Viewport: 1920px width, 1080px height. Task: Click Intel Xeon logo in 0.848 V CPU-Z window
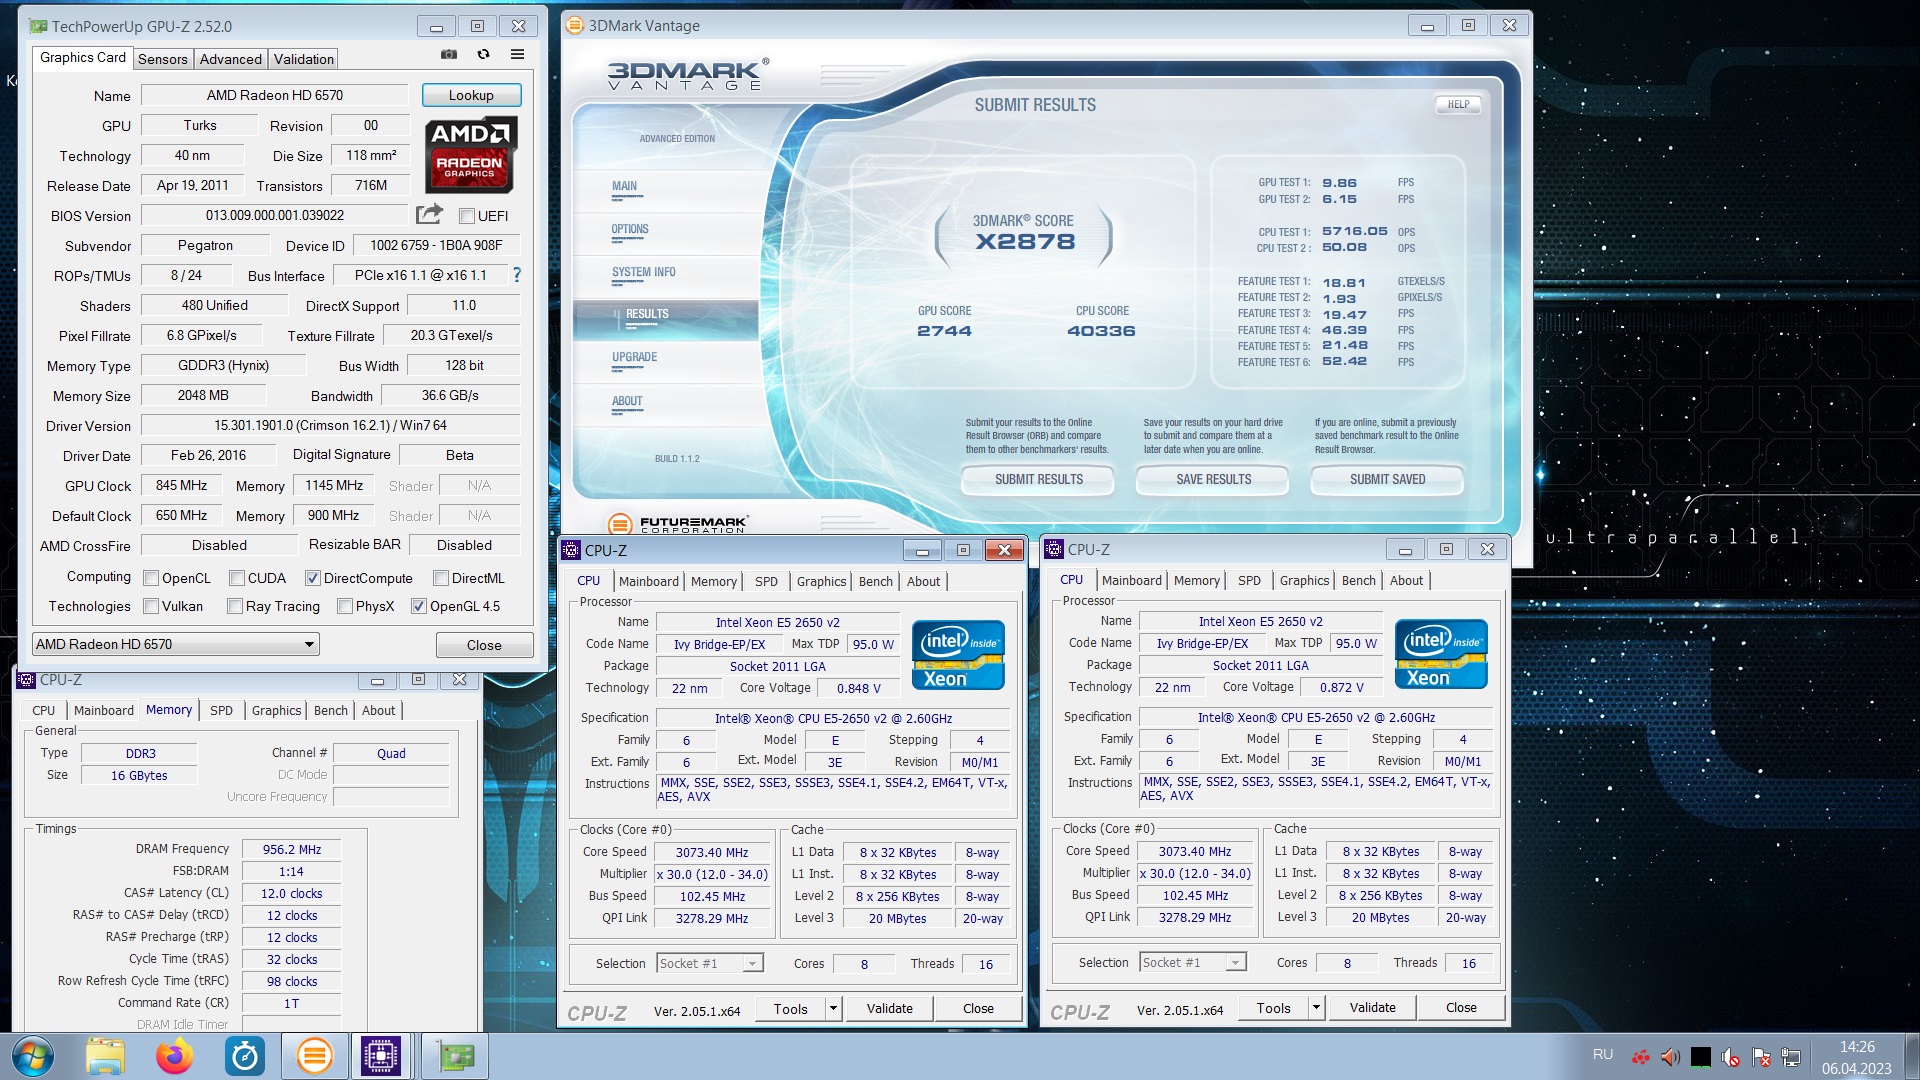pyautogui.click(x=958, y=656)
